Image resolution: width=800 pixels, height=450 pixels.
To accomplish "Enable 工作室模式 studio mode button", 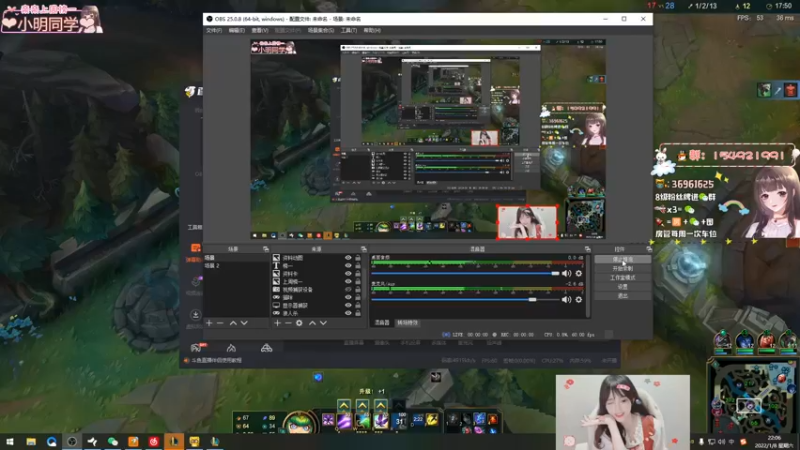I will 622,278.
